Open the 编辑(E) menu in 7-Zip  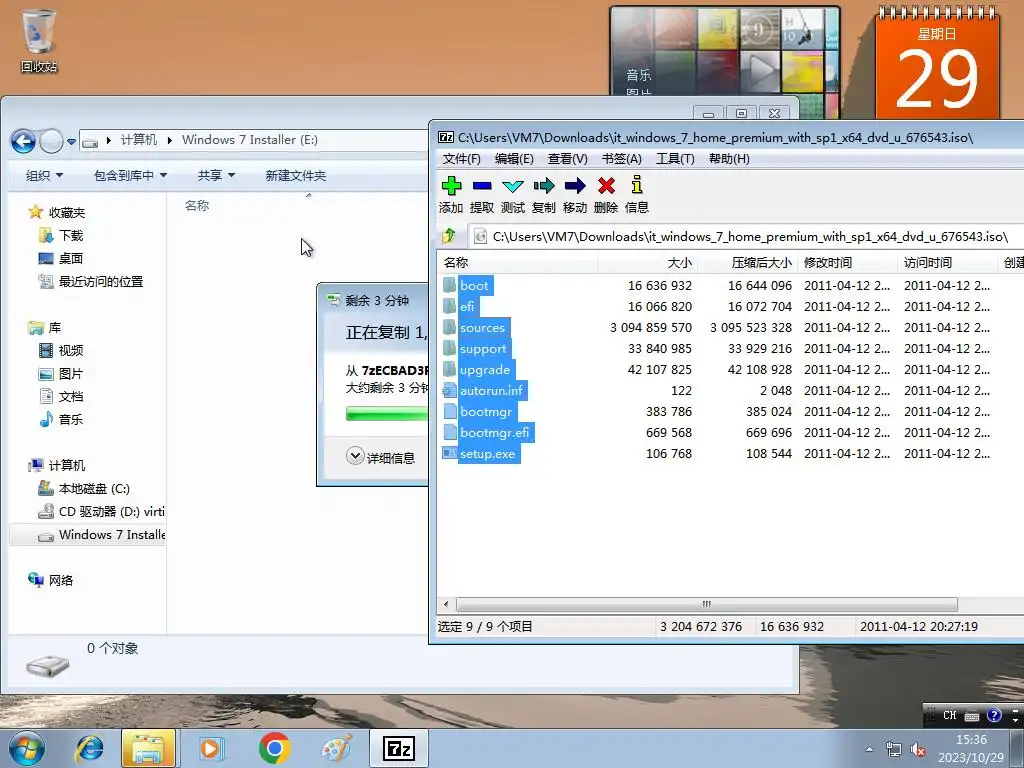point(514,159)
